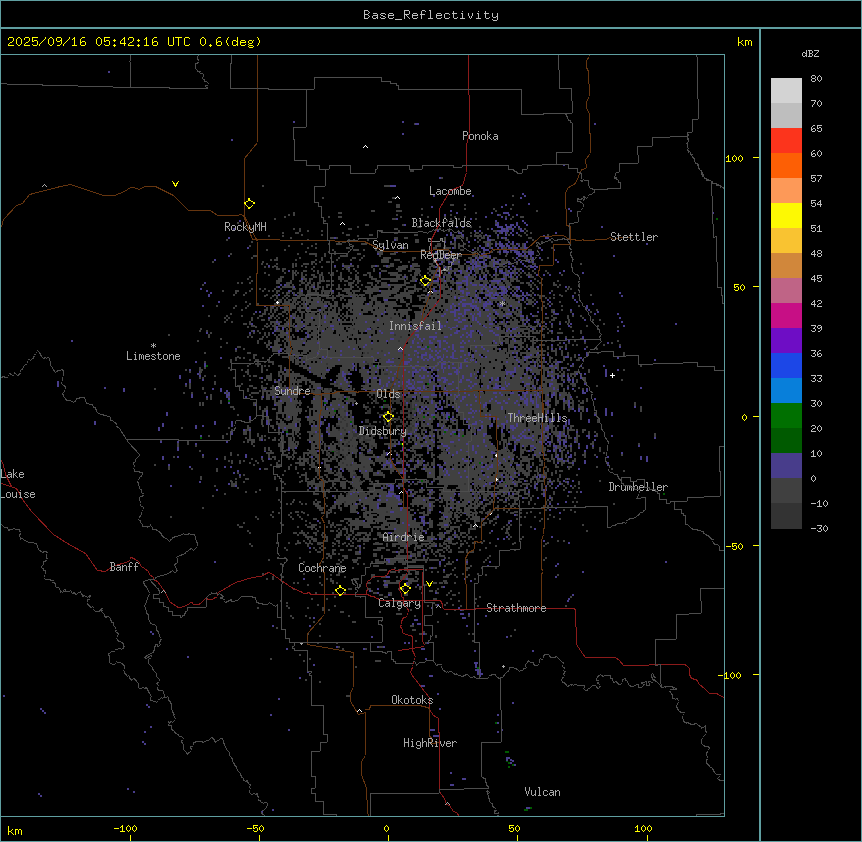Click the yellow diamond marker above RockyMH

(x=250, y=204)
